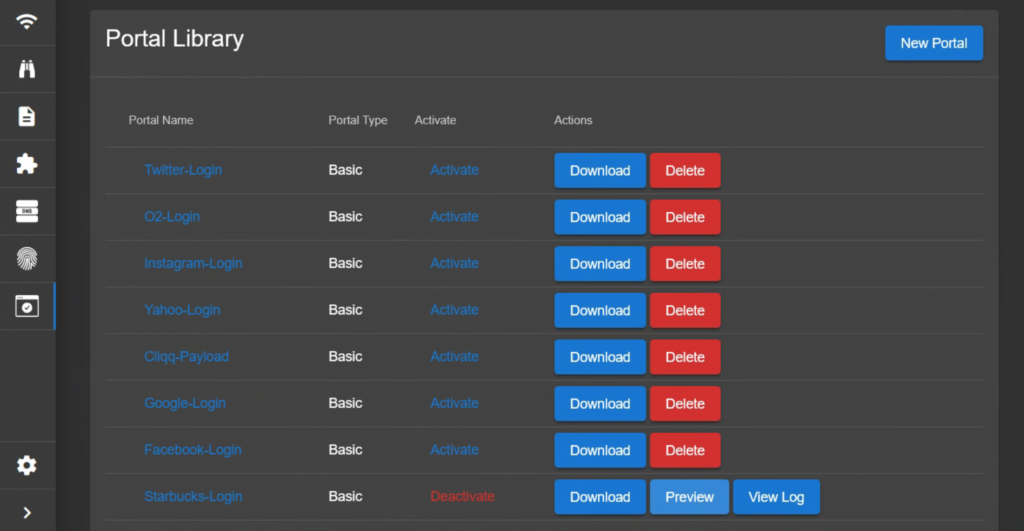Open the Instagram-Login portal
Image resolution: width=1024 pixels, height=531 pixels.
193,263
